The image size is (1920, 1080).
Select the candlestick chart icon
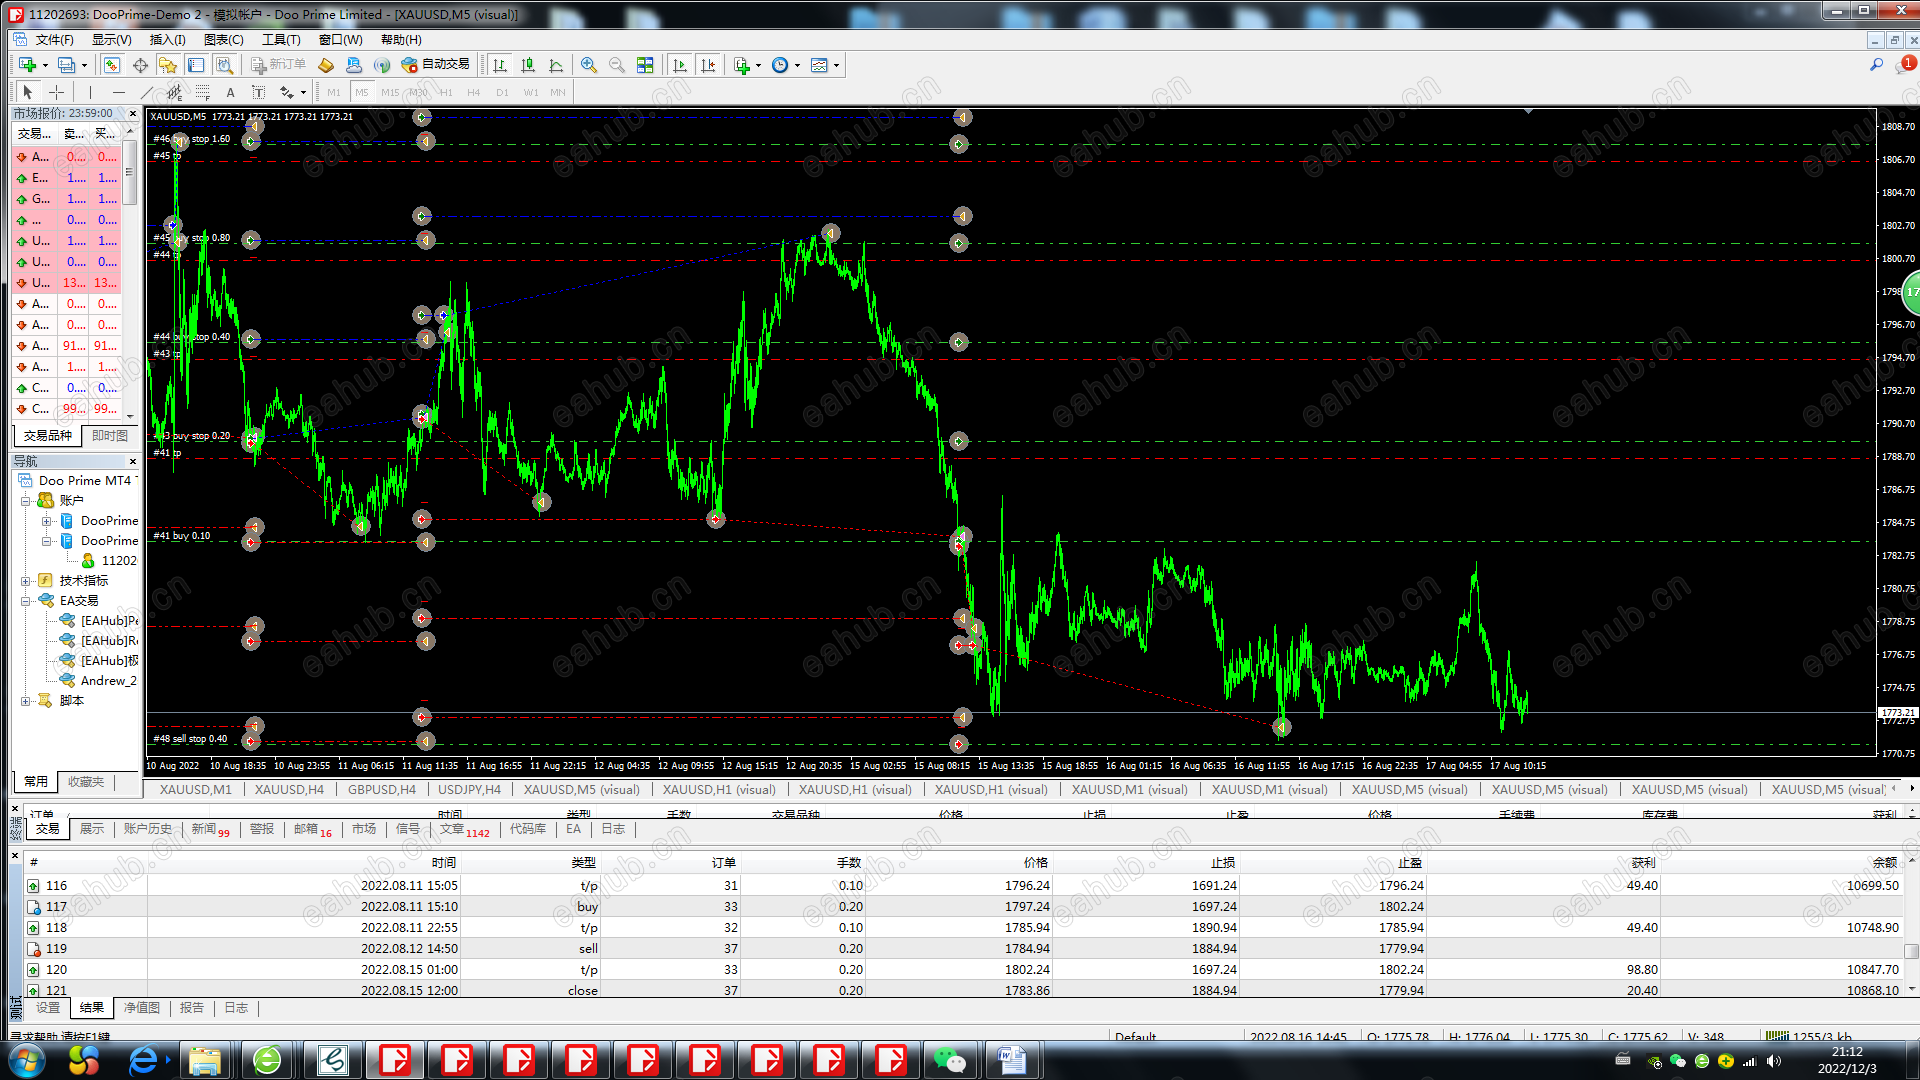(528, 65)
